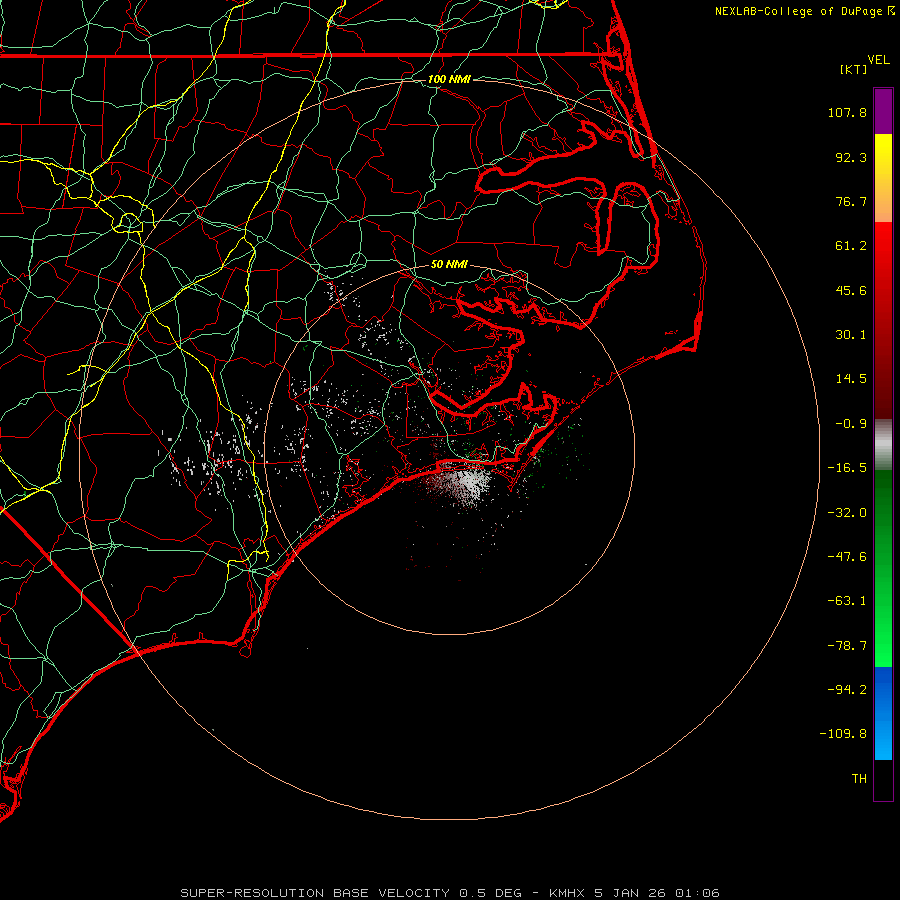Click the 45.6 velocity scale value
Image resolution: width=900 pixels, height=900 pixels.
click(851, 290)
